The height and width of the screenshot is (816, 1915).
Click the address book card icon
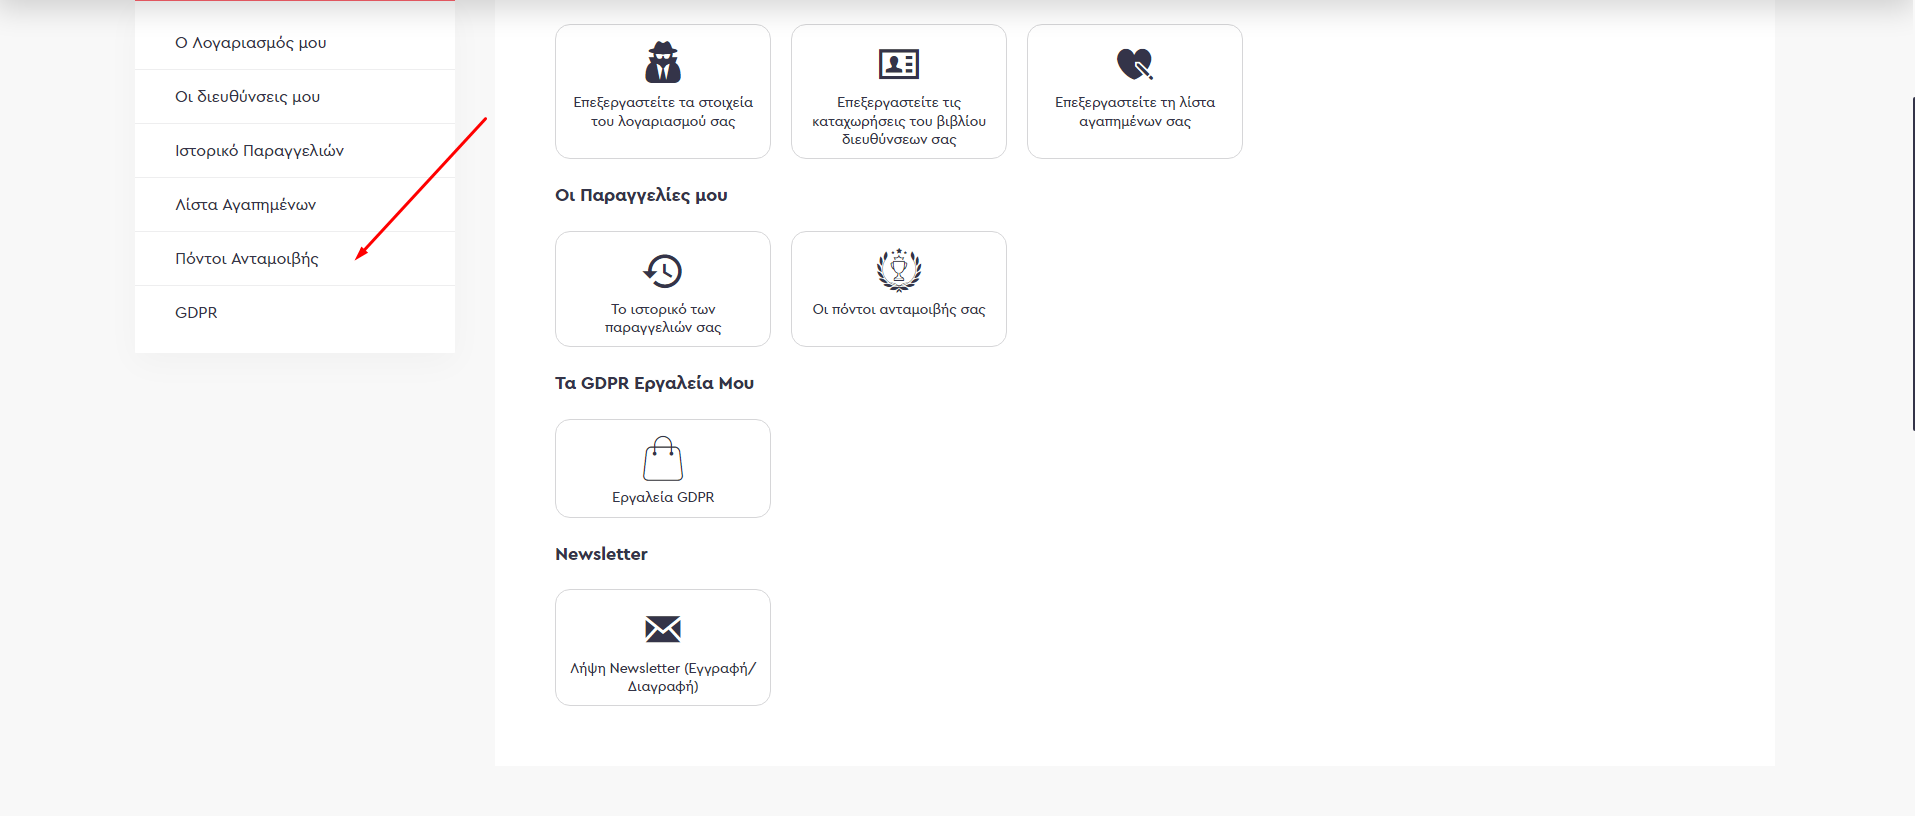click(x=898, y=64)
